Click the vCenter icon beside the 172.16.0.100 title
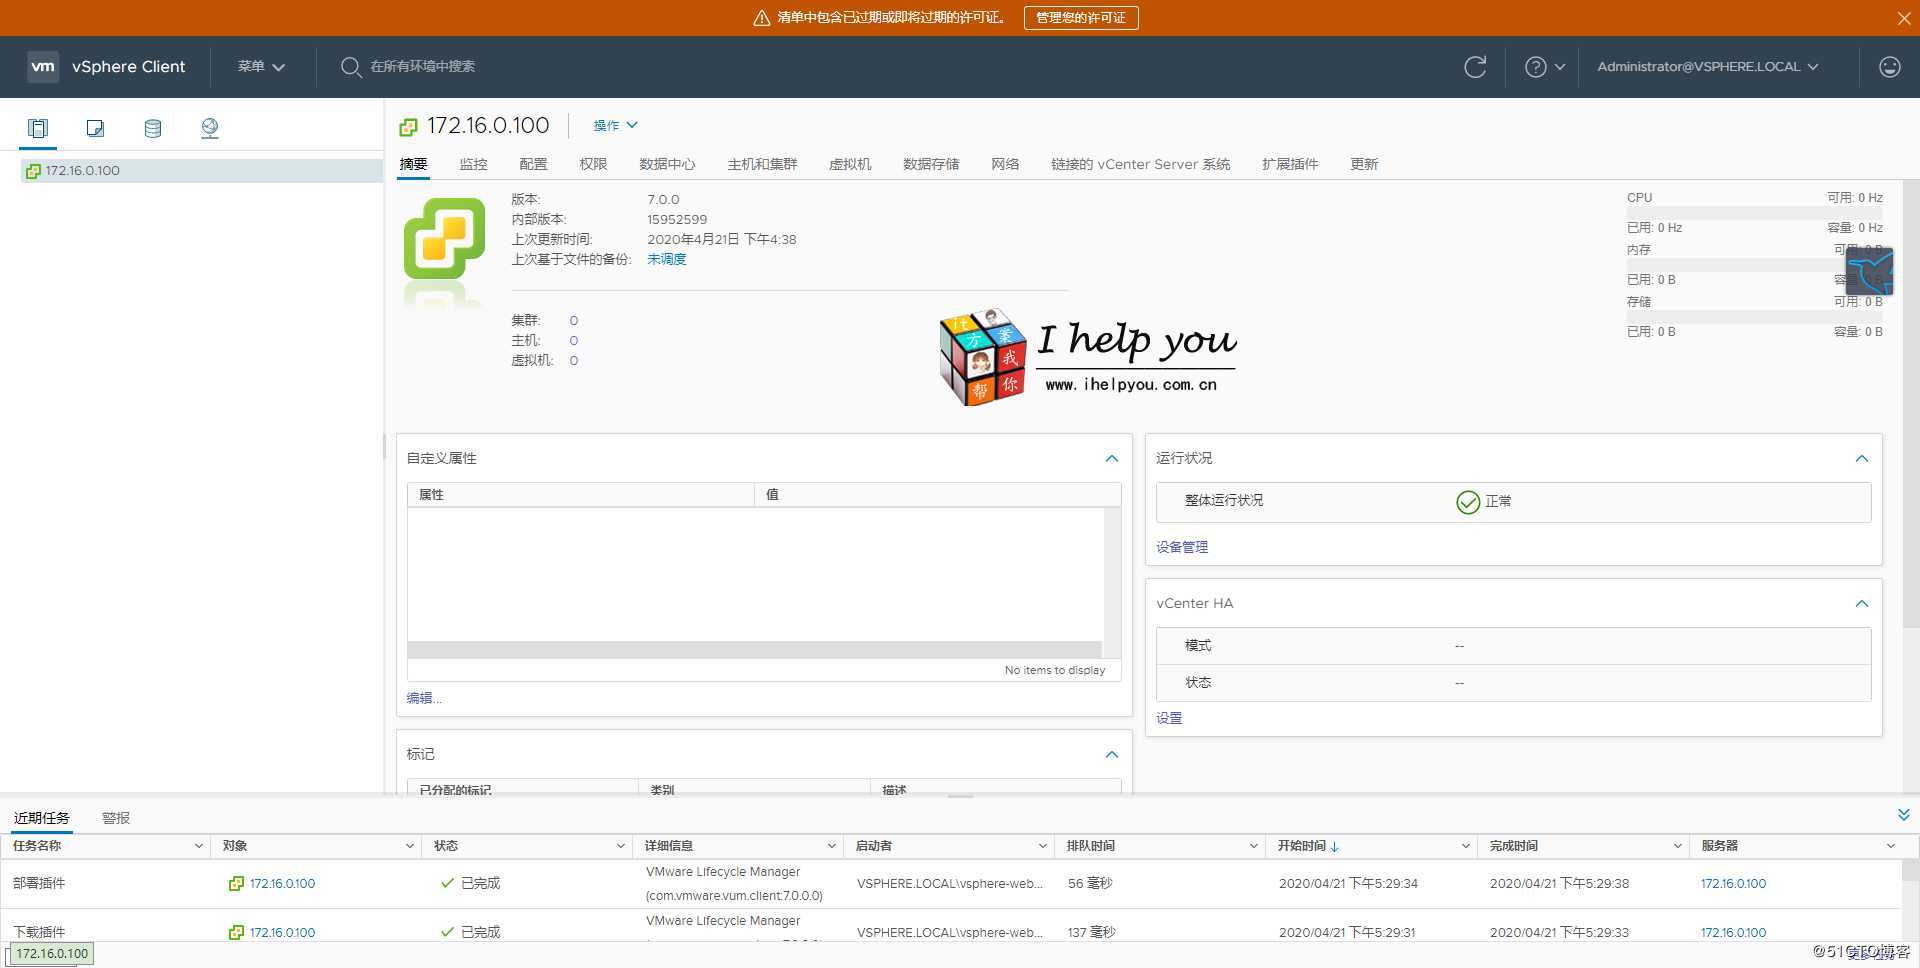Screen dimensions: 1920x968 point(408,127)
